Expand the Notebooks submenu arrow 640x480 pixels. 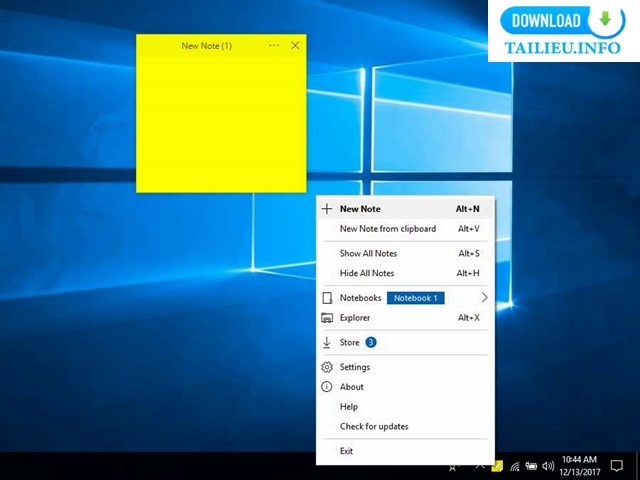[x=484, y=298]
